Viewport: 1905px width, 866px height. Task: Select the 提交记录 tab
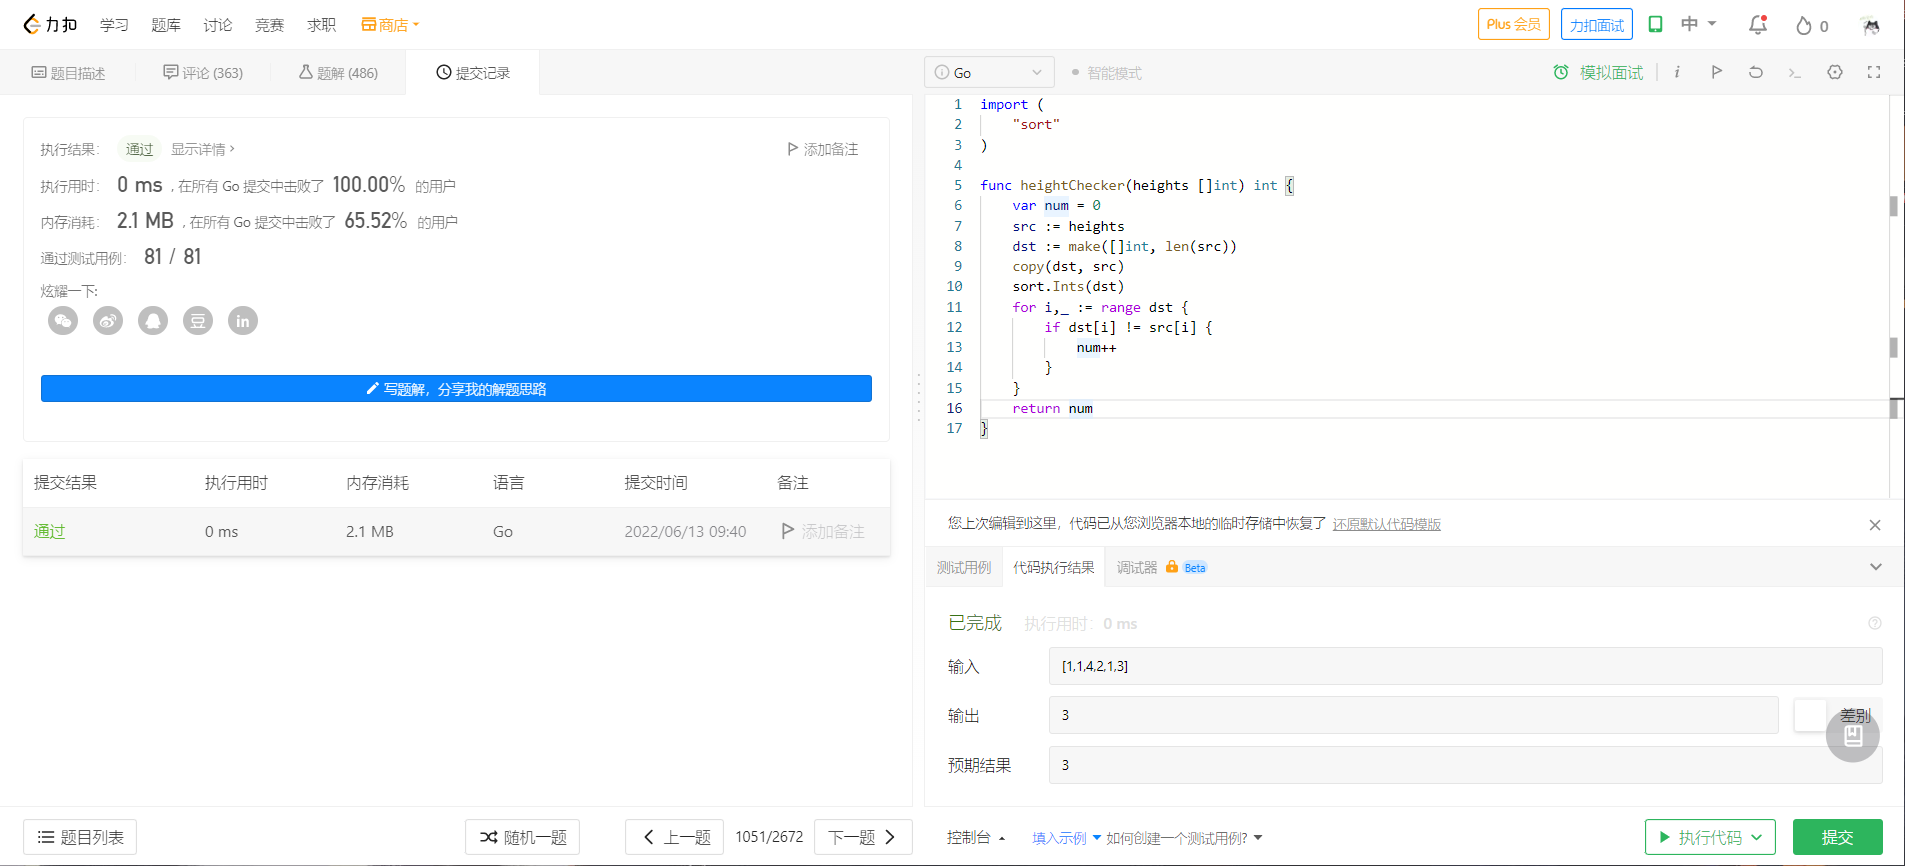click(x=473, y=73)
